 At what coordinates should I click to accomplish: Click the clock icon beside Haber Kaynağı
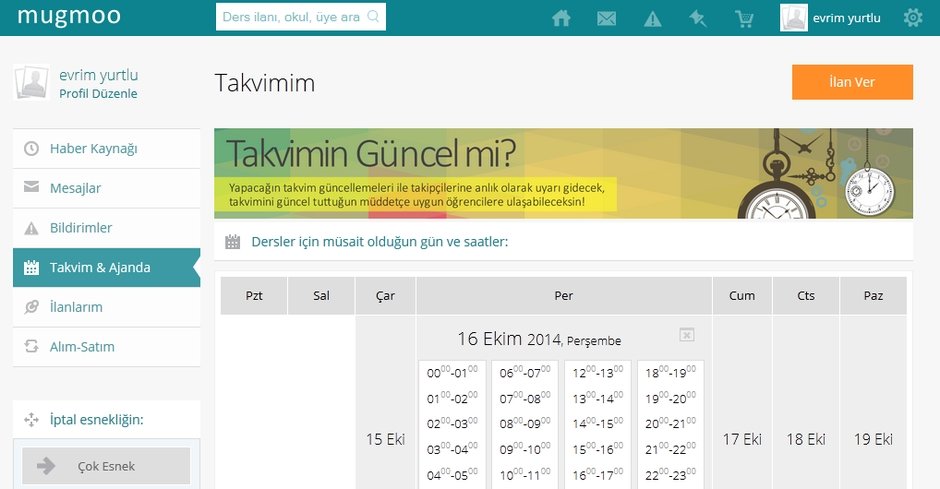pos(31,149)
